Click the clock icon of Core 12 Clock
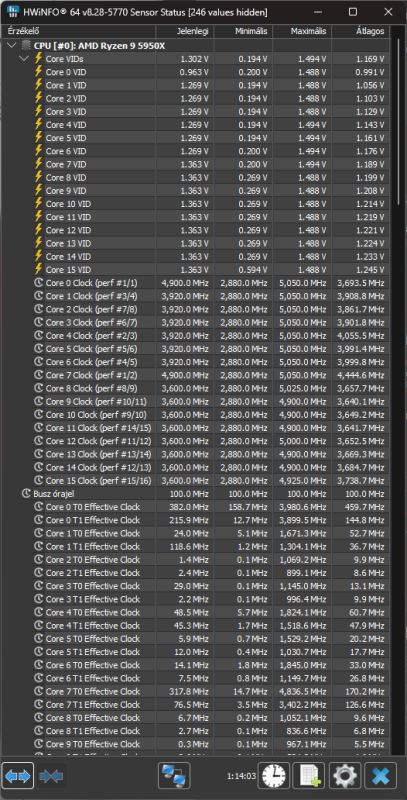 (38, 441)
